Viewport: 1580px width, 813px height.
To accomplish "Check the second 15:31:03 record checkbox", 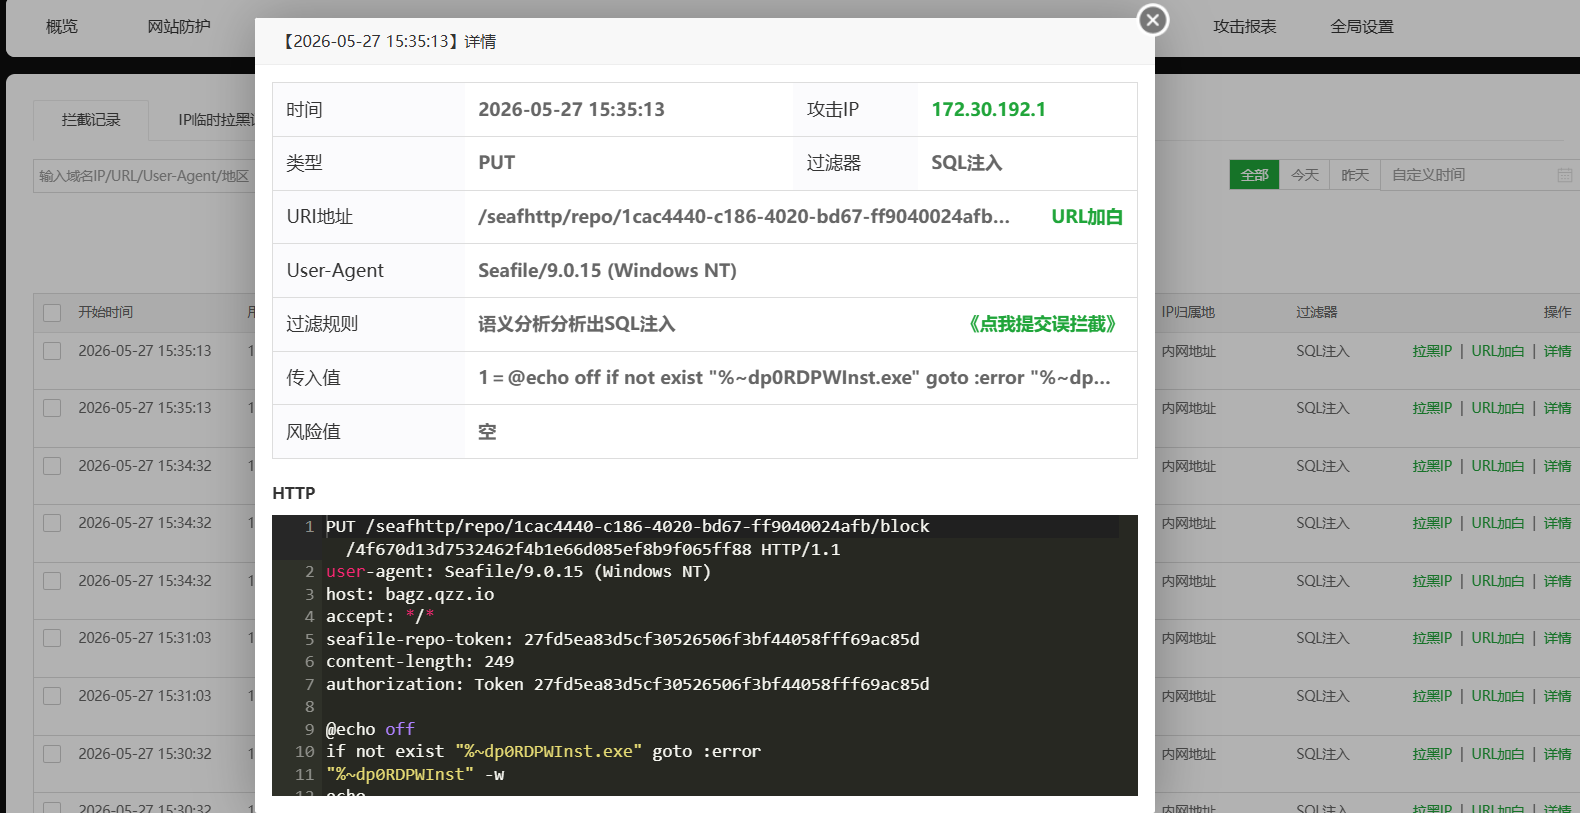I will click(x=52, y=696).
